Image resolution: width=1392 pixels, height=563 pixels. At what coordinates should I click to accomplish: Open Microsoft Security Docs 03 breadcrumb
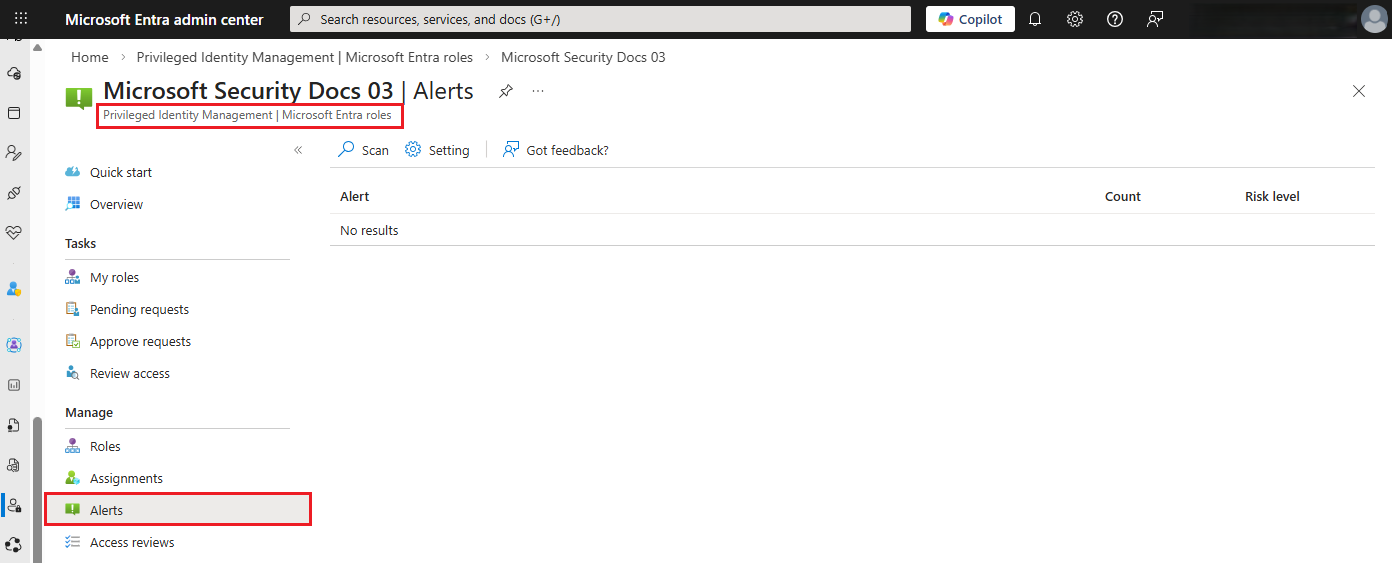583,57
